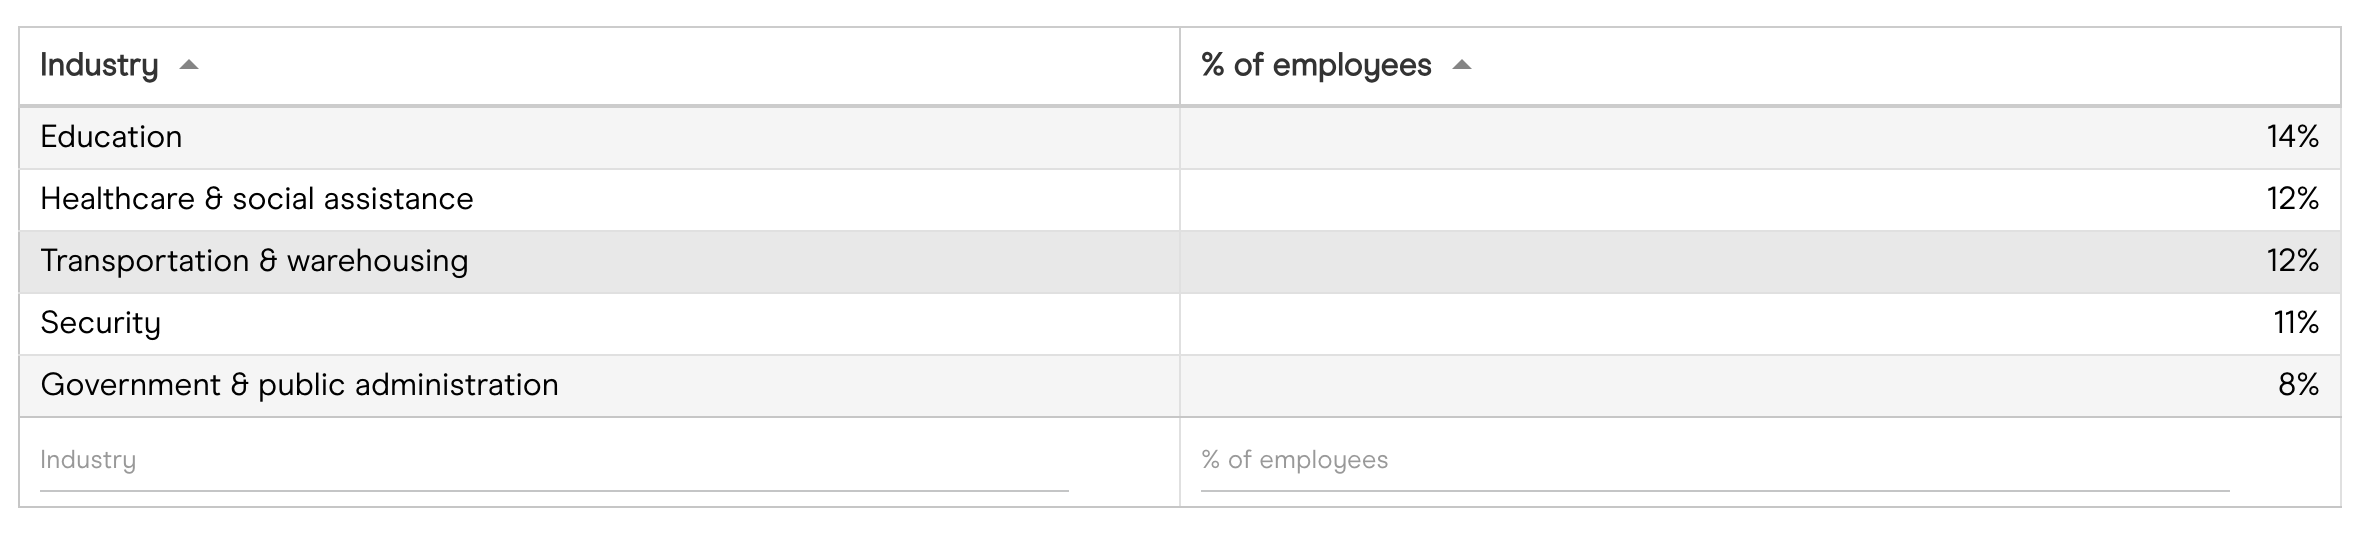This screenshot has height=534, width=2370.
Task: Focus the % of employees filter field
Action: (1714, 460)
